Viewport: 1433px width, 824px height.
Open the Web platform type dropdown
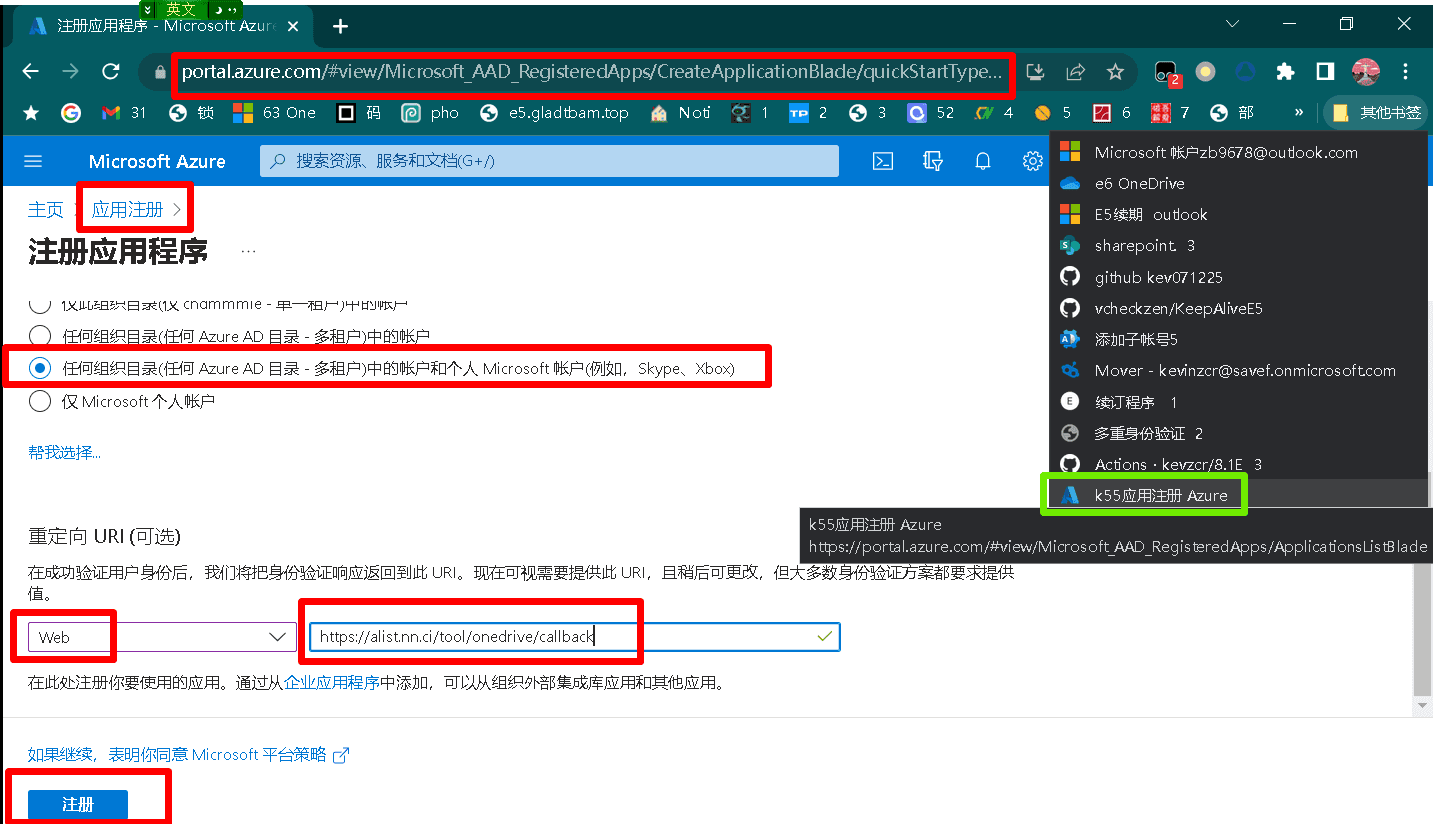(x=162, y=637)
